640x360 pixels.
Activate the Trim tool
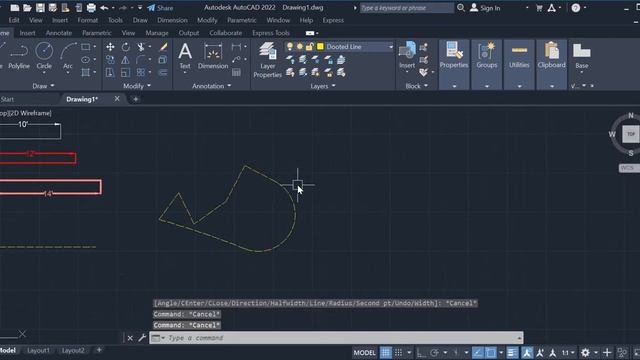(x=141, y=47)
